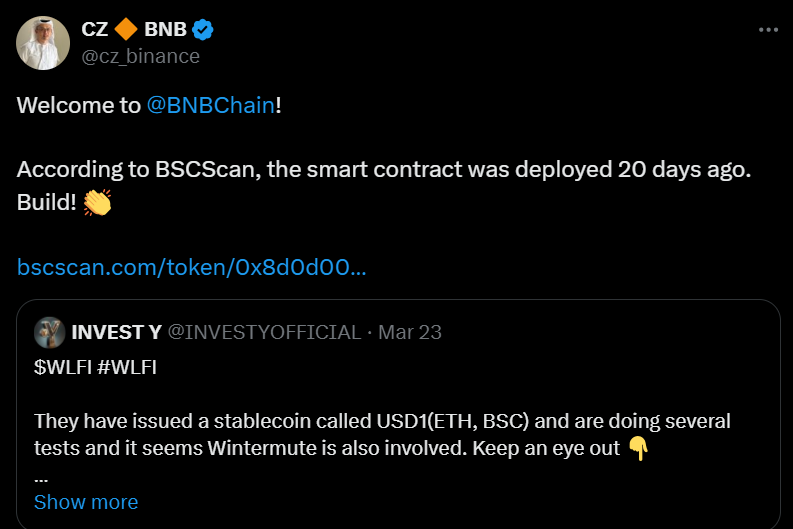Click the sentence about BSCScan smart contract
This screenshot has height=529, width=793.
[x=384, y=170]
